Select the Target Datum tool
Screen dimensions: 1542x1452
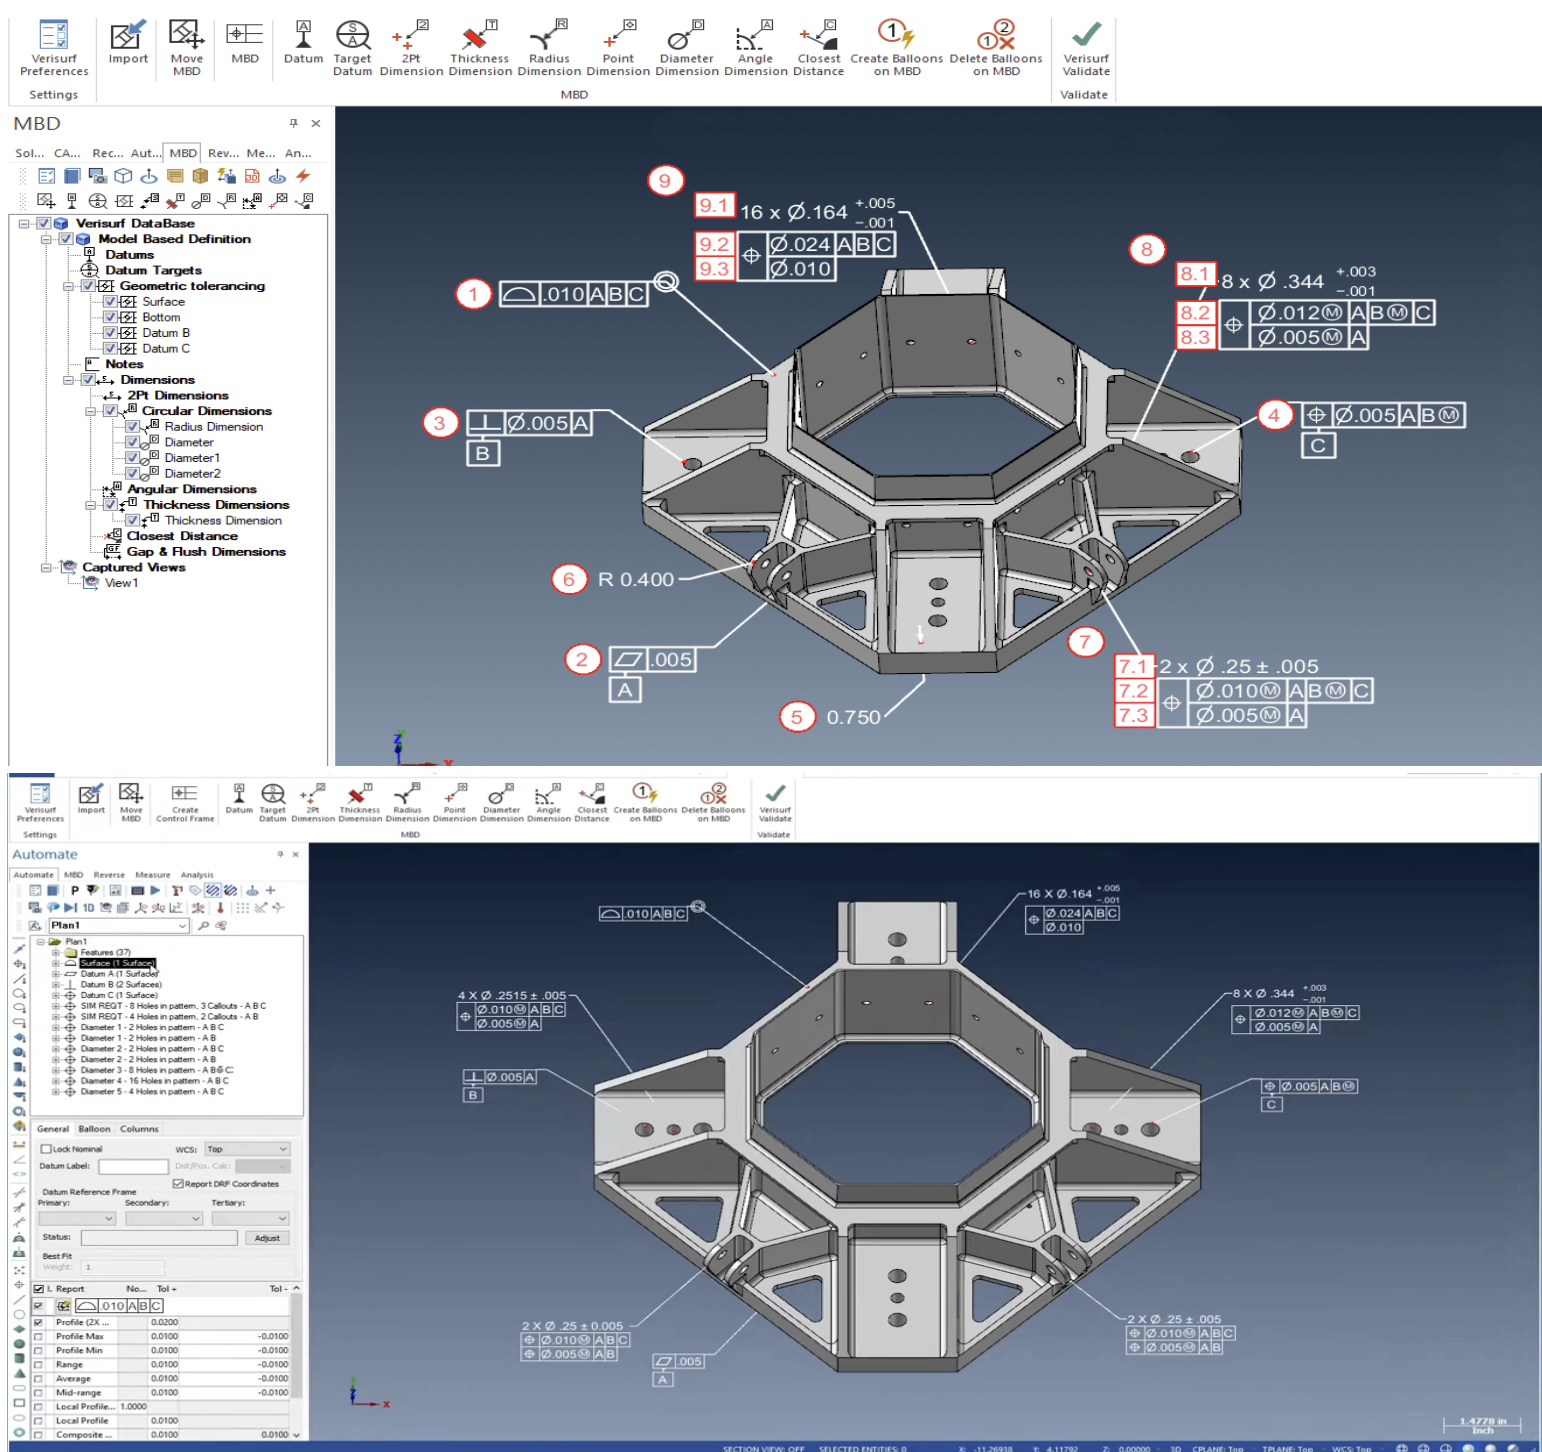click(352, 44)
